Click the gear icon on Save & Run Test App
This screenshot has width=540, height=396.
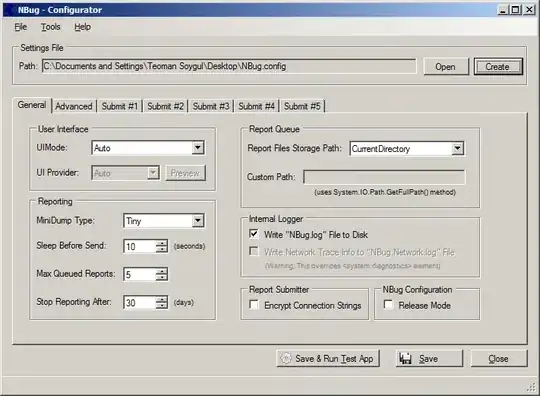285,358
